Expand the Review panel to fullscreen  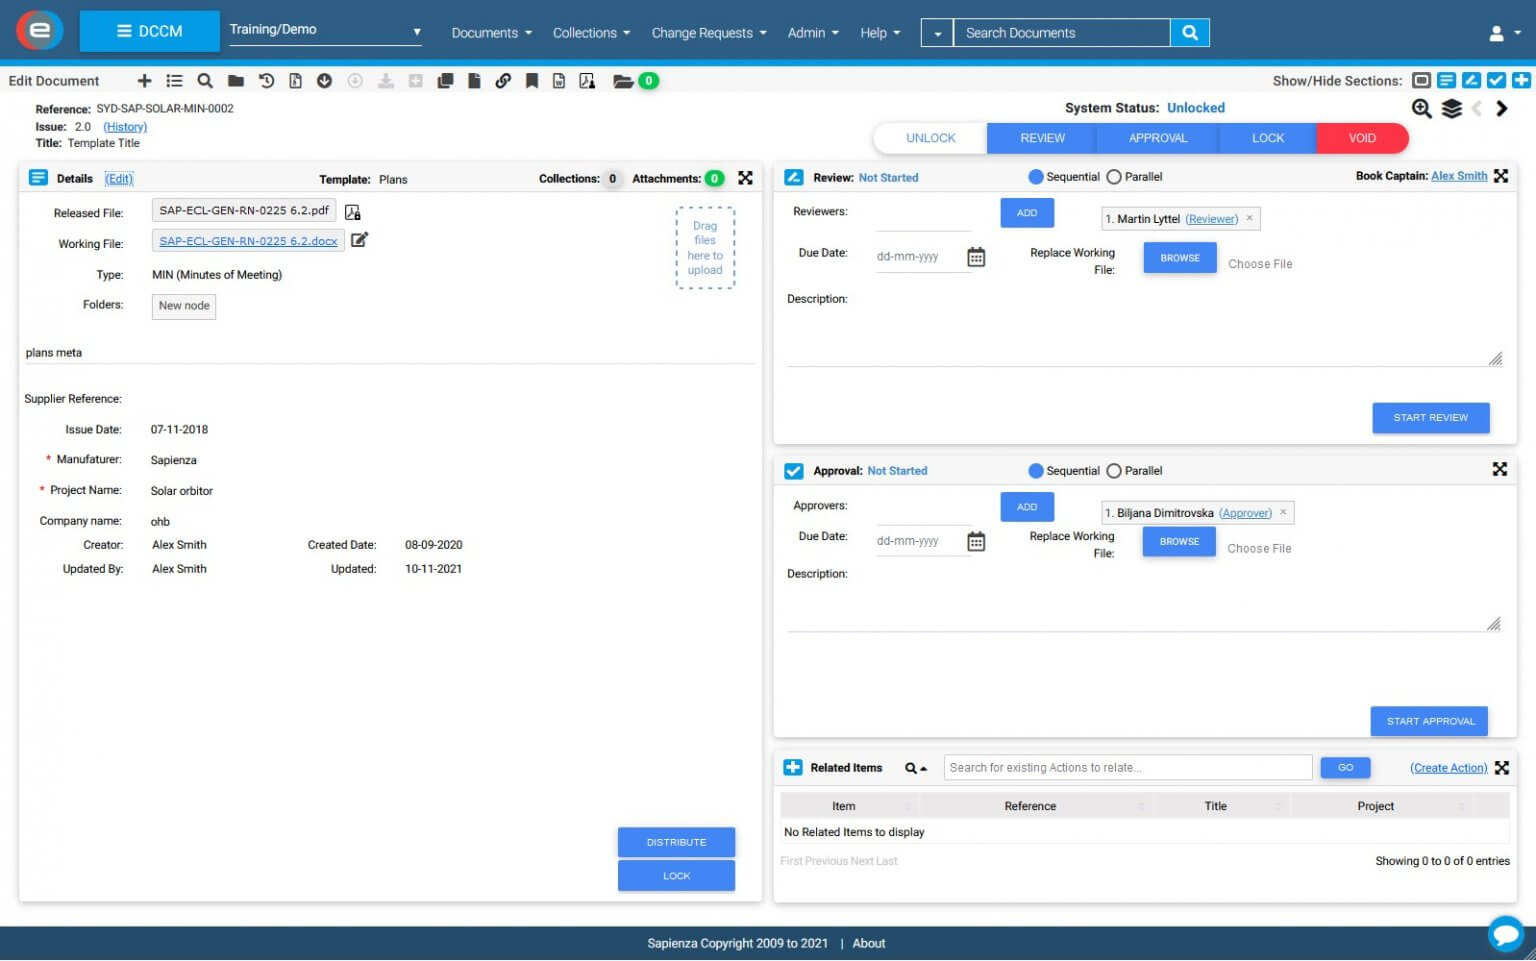point(1501,175)
